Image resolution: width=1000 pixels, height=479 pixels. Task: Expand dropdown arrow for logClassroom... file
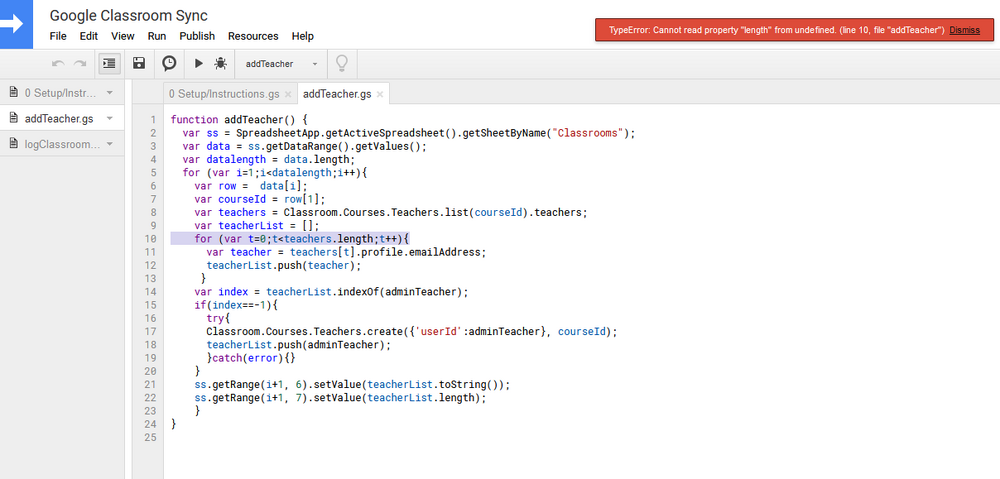110,144
